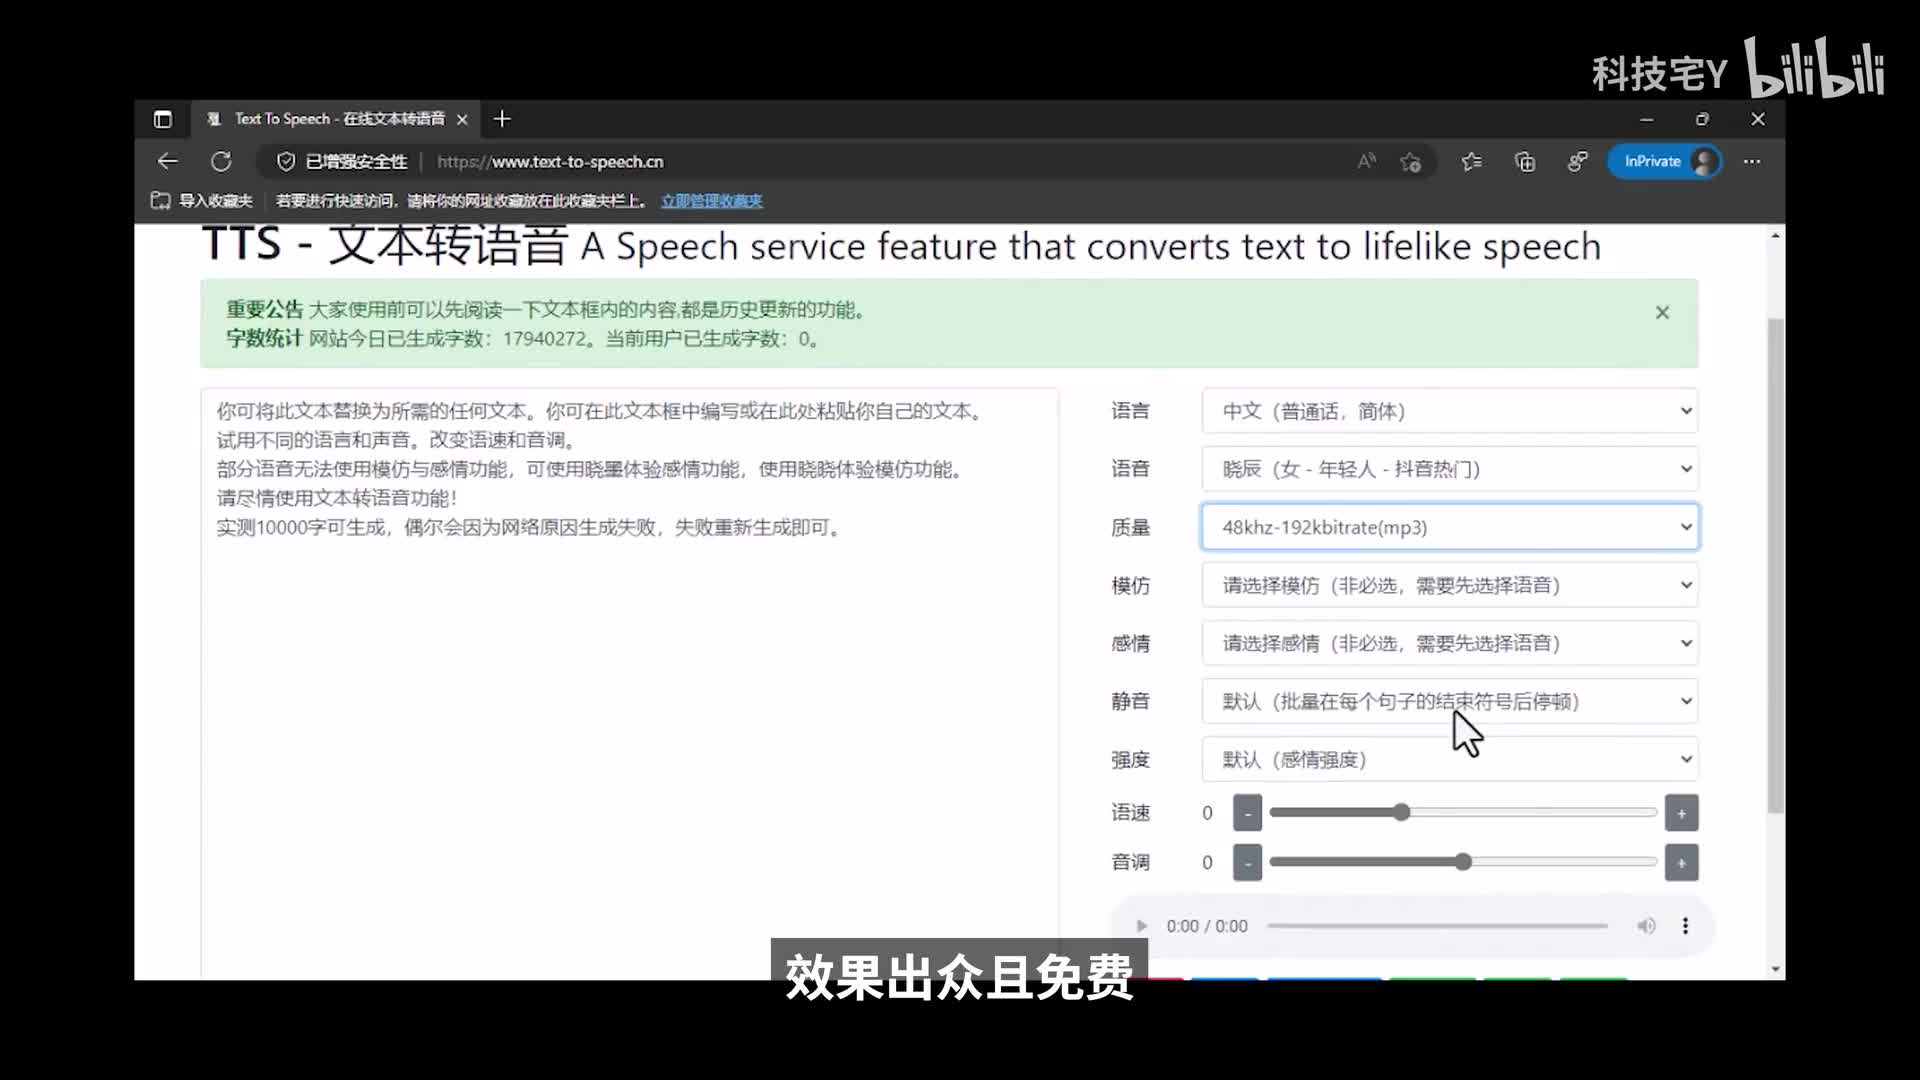Click the tab actions menu icon
Screen dimensions: 1920x1080
pyautogui.click(x=163, y=119)
